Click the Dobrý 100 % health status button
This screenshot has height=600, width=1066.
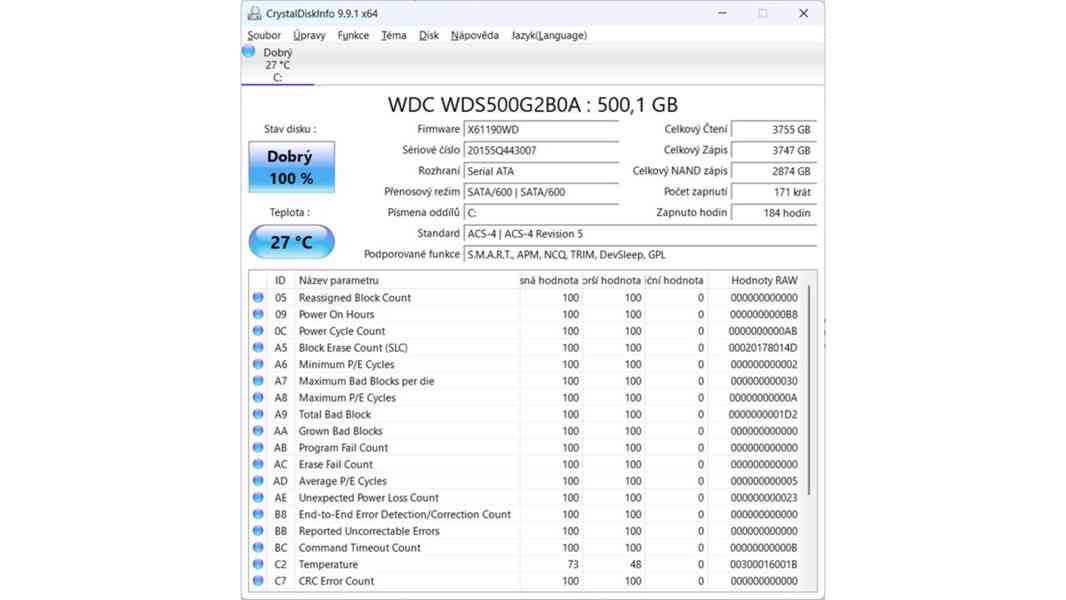(291, 167)
